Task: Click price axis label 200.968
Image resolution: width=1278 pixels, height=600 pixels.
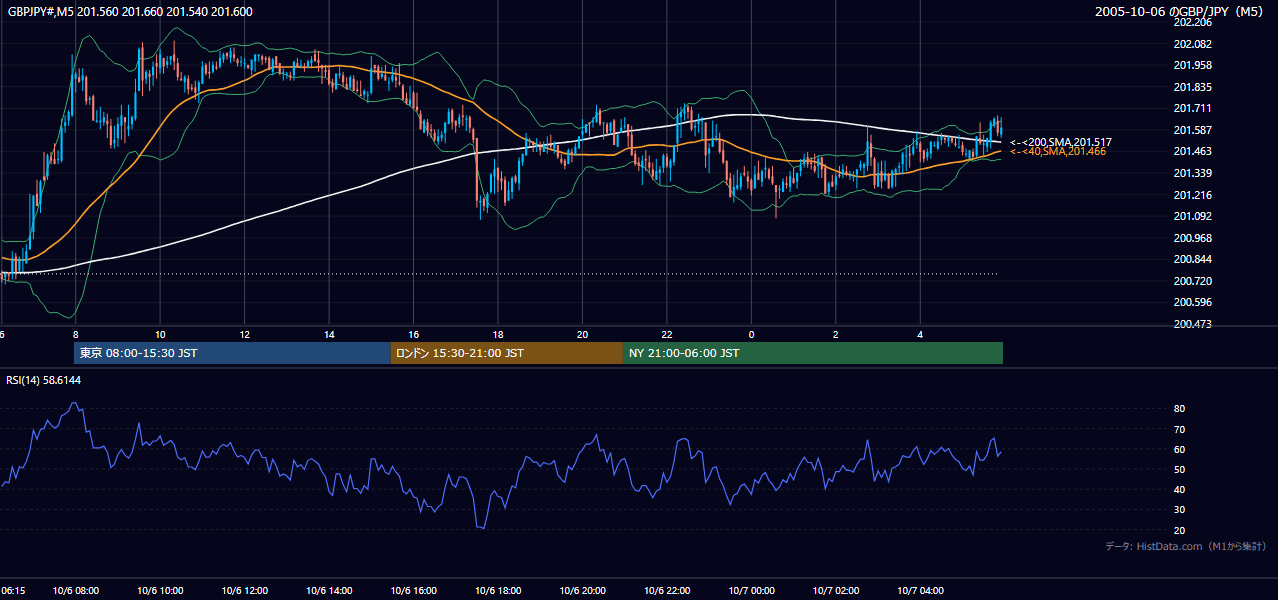Action: coord(1192,238)
